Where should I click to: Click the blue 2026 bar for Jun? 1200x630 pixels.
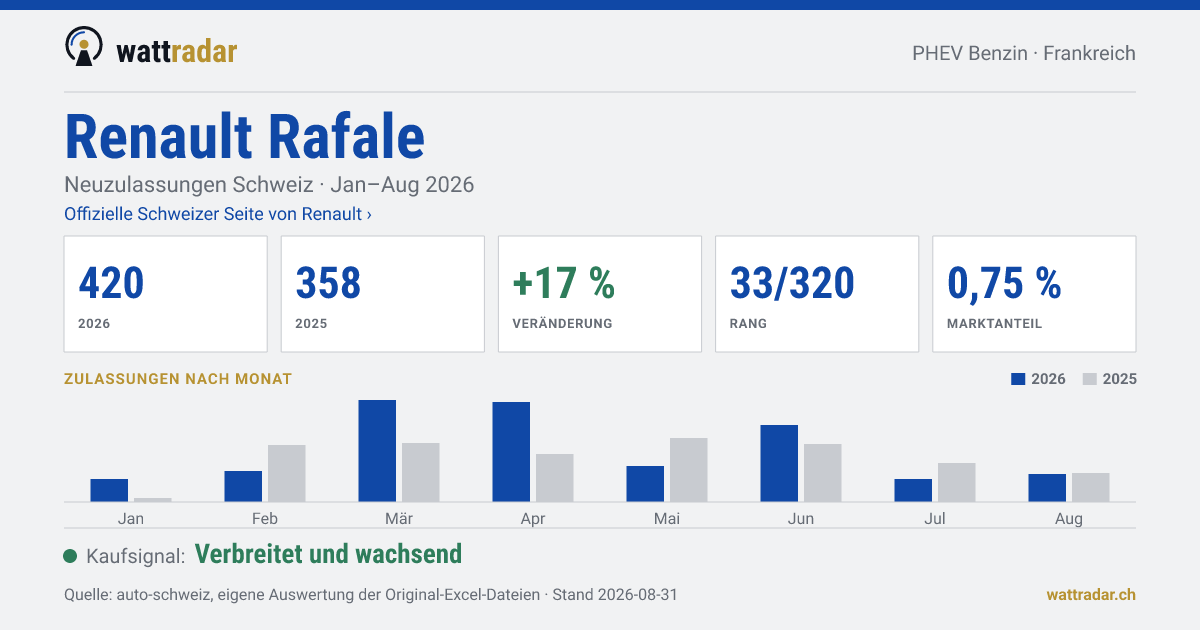click(x=779, y=463)
